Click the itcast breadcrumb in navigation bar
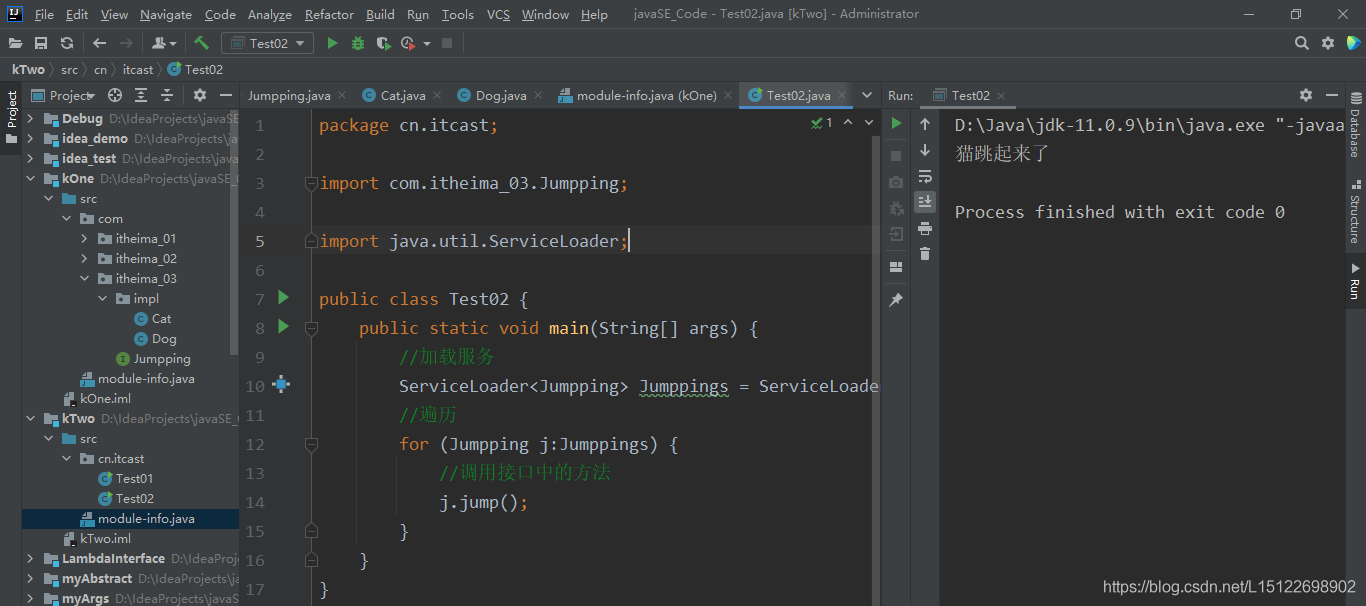 tap(138, 70)
